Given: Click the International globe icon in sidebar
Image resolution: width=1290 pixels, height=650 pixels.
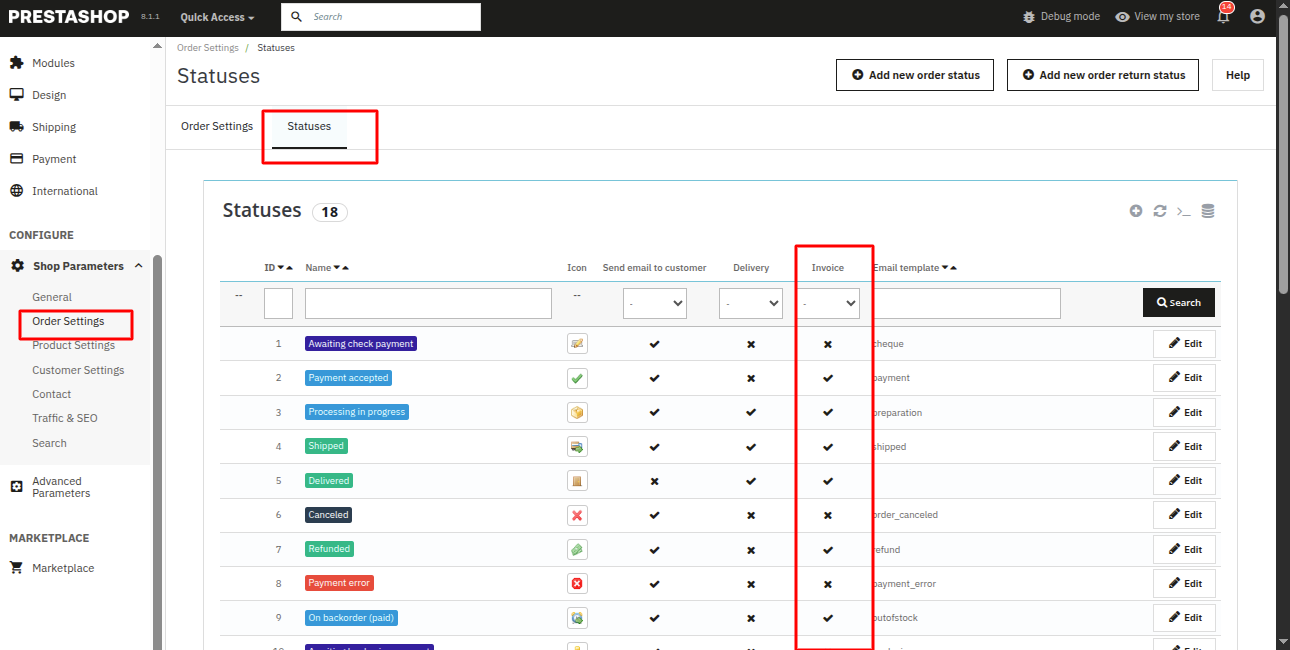Looking at the screenshot, I should pyautogui.click(x=16, y=191).
